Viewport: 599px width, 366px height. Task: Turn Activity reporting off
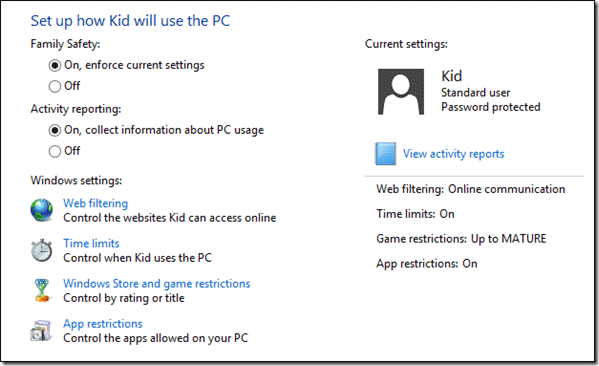[x=55, y=151]
